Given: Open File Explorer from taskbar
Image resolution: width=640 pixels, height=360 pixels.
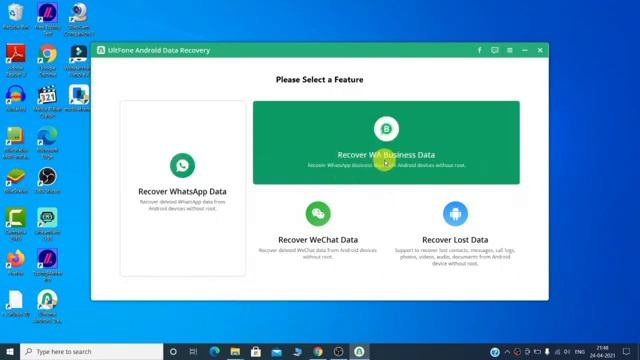Looking at the screenshot, I should coord(235,351).
